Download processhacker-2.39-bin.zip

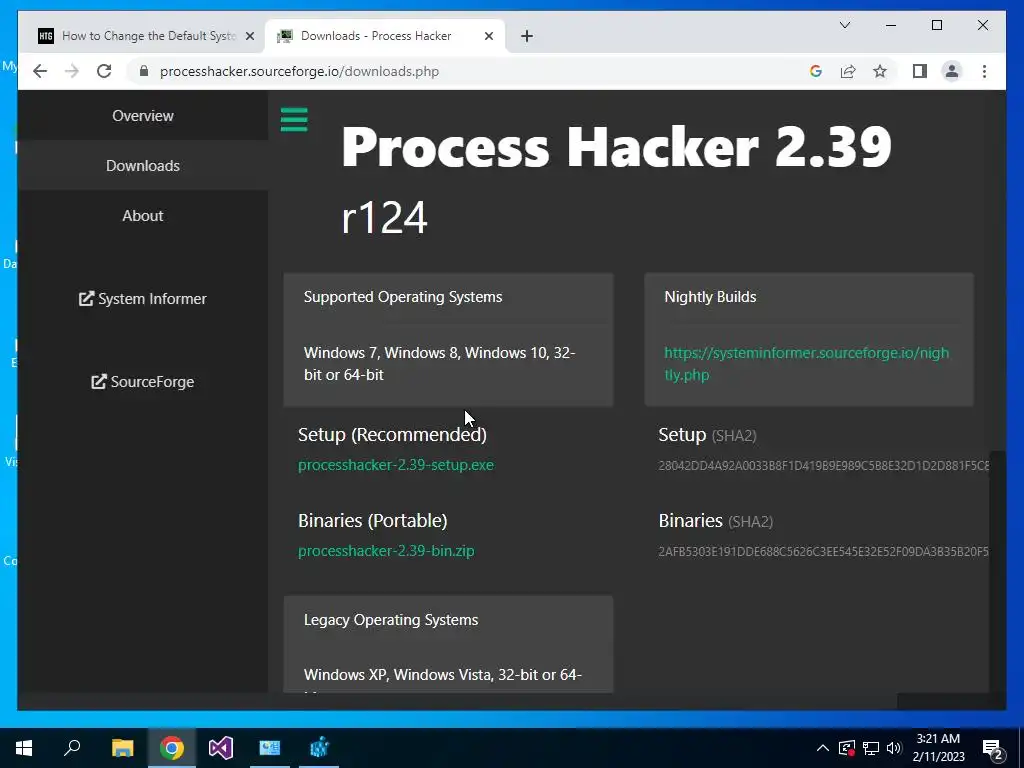[386, 551]
